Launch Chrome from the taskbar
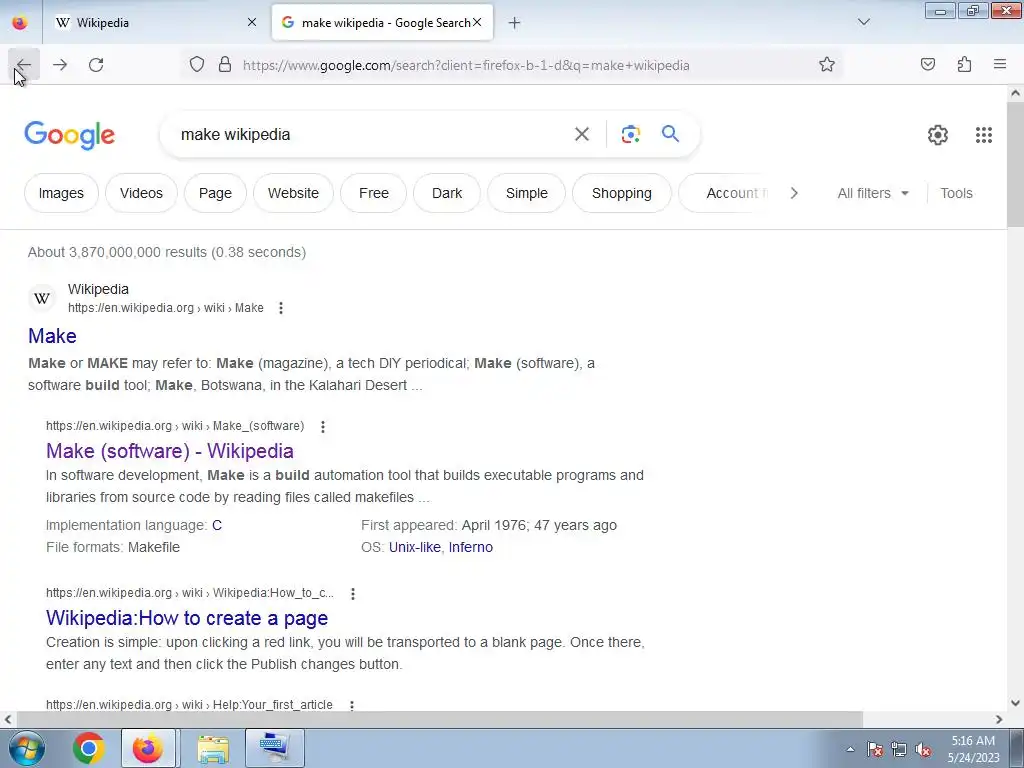 pos(88,748)
